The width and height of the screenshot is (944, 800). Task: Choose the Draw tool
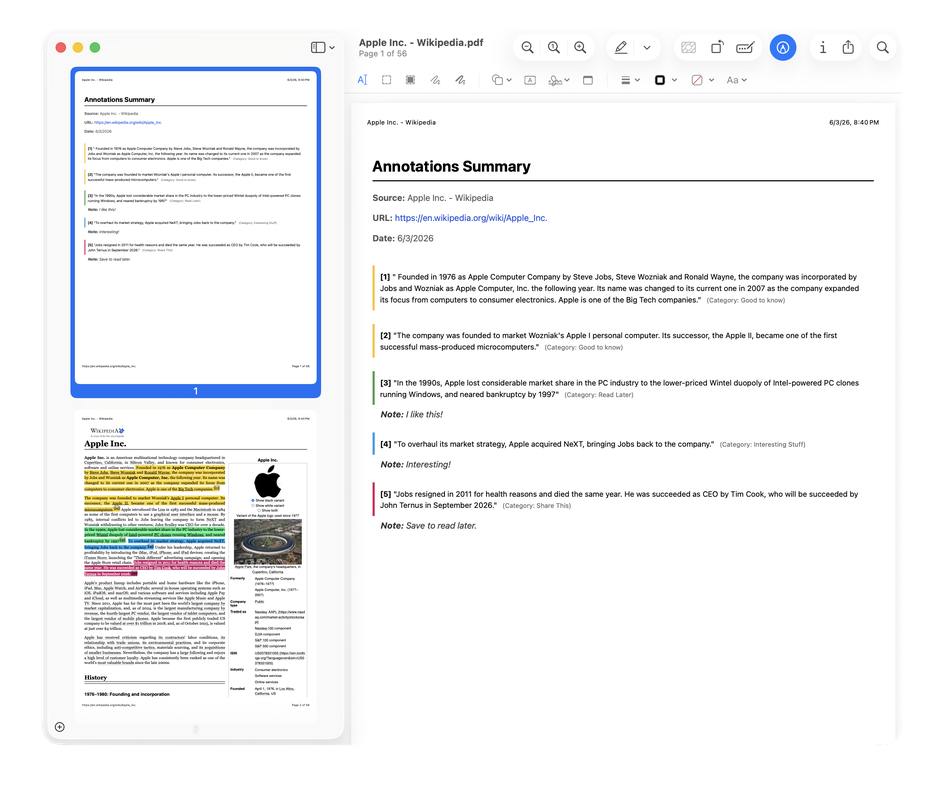click(x=461, y=80)
